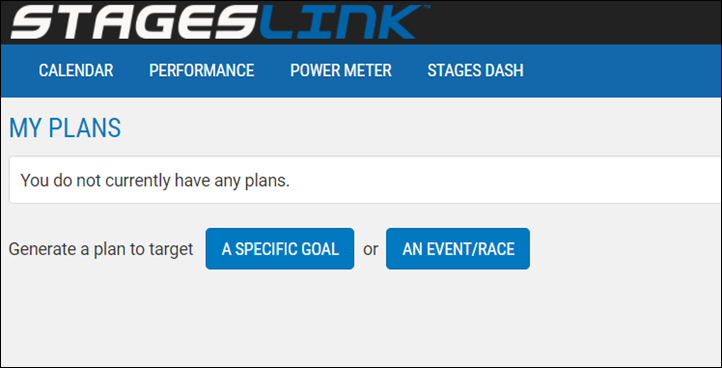Open the Power Meter page
Screen dimensions: 722x368
pyautogui.click(x=341, y=71)
